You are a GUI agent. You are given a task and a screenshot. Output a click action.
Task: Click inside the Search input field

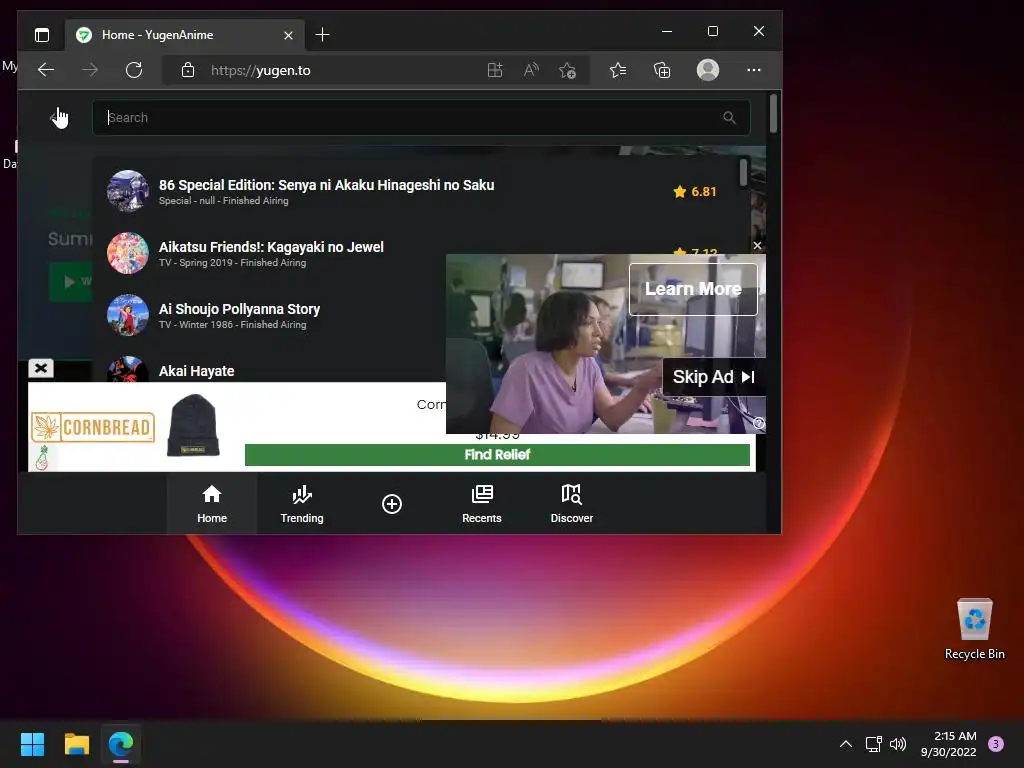tap(421, 118)
